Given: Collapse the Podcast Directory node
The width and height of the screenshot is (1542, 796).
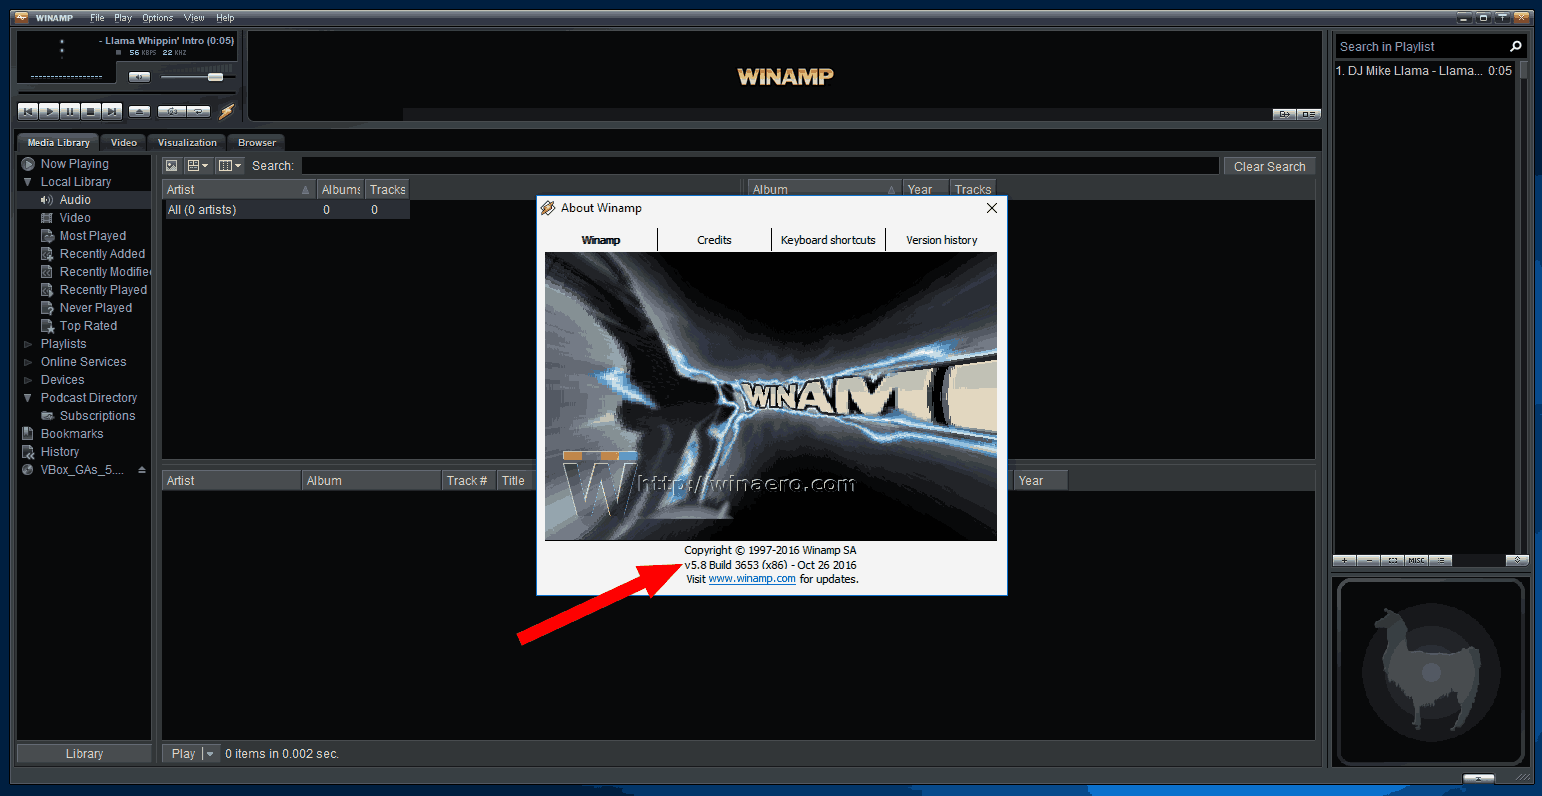Looking at the screenshot, I should point(28,398).
